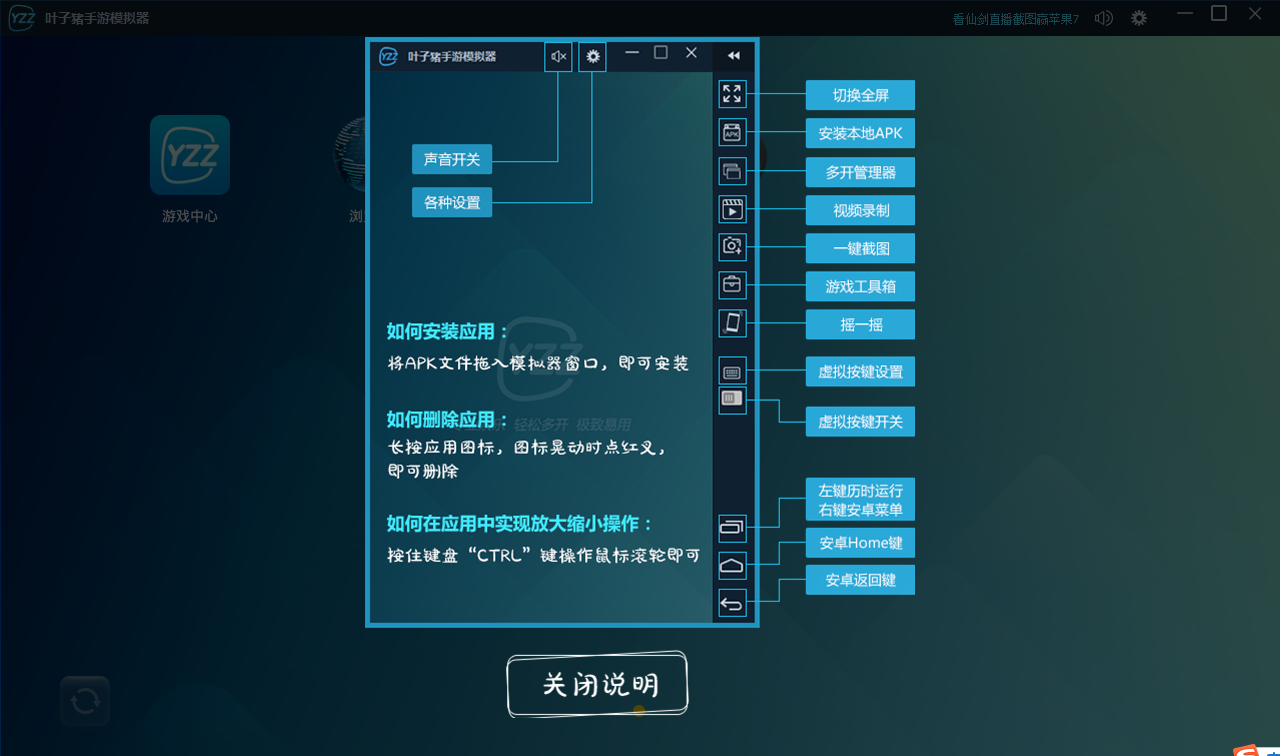Trigger the 摇一摇 shake function
The width and height of the screenshot is (1280, 756).
tap(732, 322)
